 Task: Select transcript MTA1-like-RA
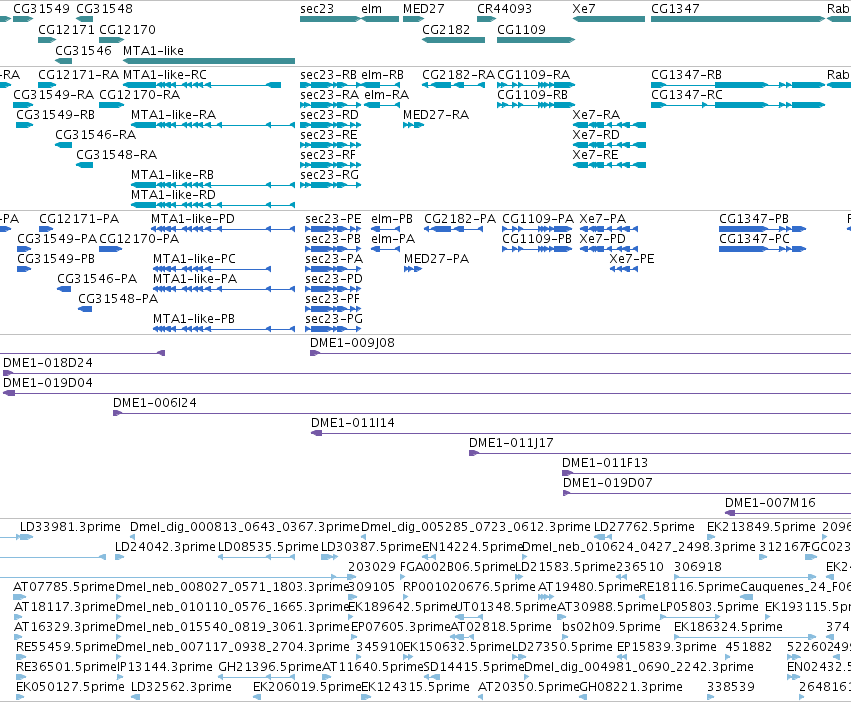pos(213,125)
